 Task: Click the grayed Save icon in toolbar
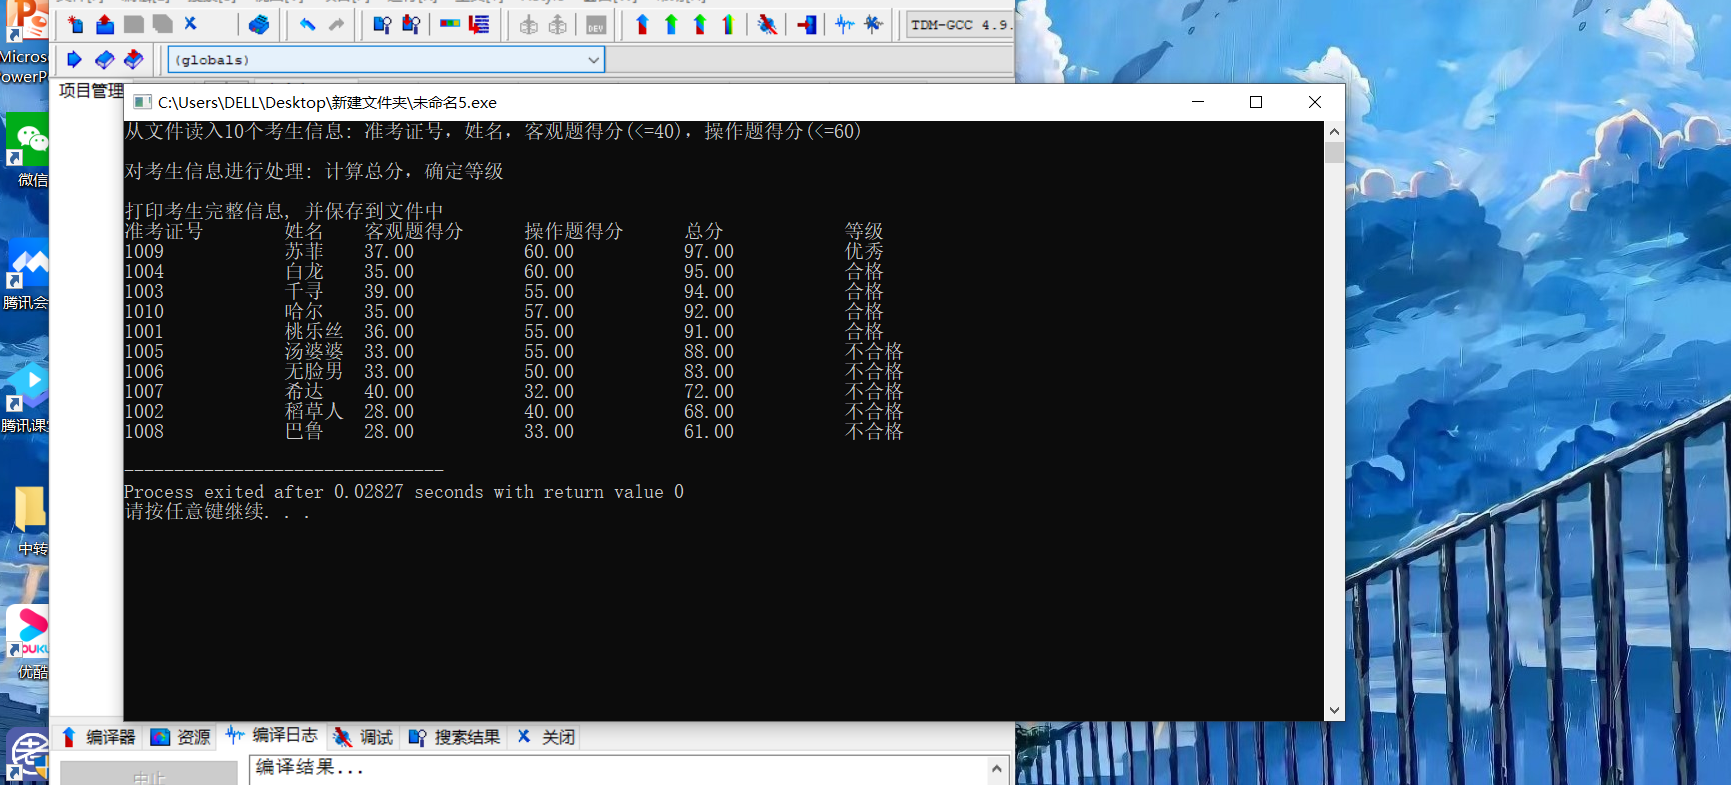tap(134, 25)
